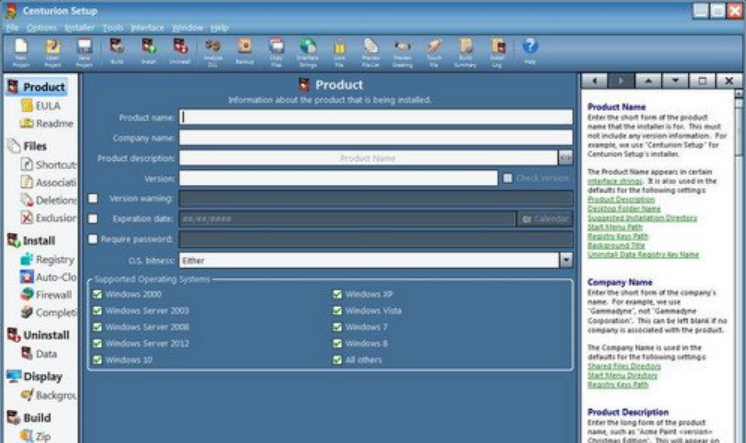Viewport: 746px width, 443px height.
Task: Click the Touch File toolbar icon
Action: pyautogui.click(x=434, y=52)
